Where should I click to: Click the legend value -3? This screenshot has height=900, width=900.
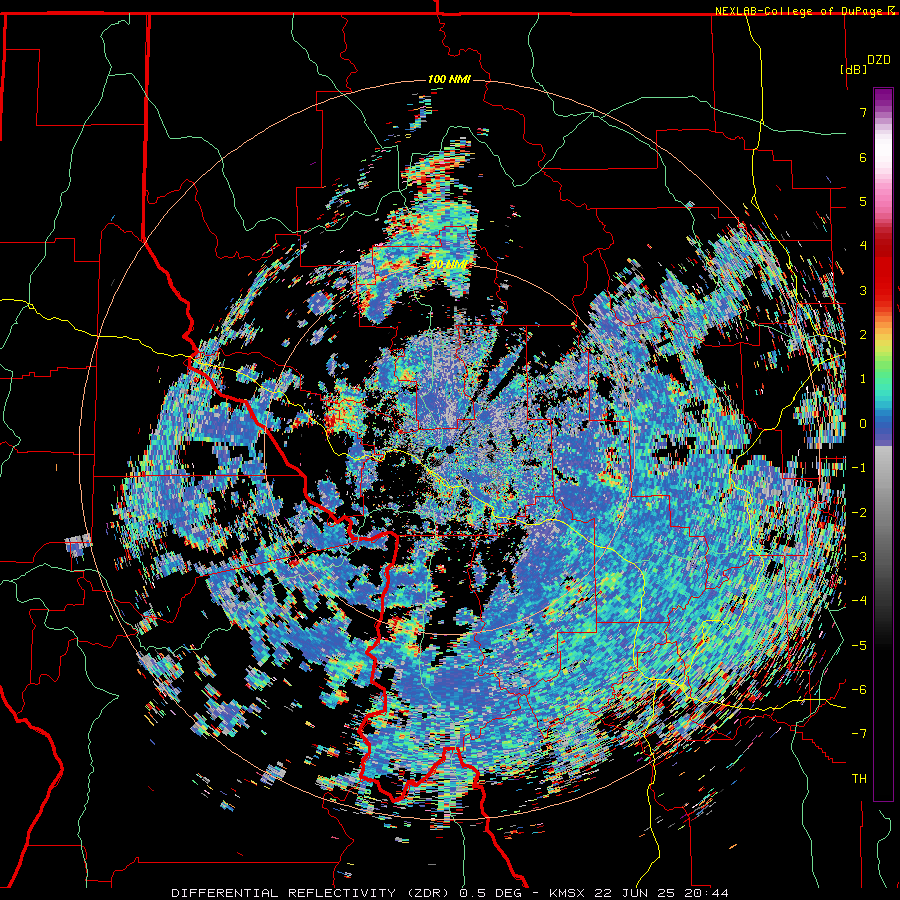point(859,557)
